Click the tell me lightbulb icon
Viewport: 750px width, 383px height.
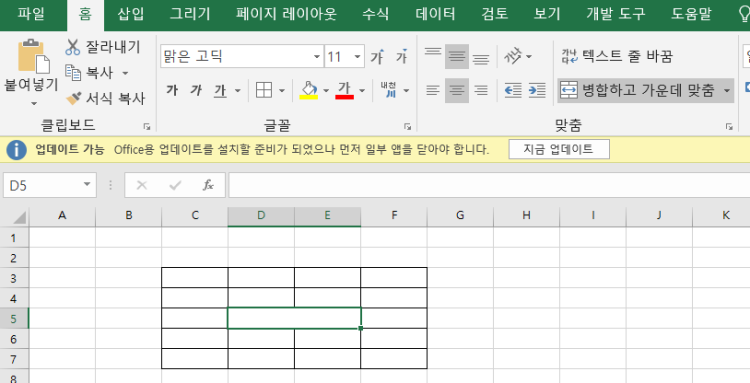point(744,14)
